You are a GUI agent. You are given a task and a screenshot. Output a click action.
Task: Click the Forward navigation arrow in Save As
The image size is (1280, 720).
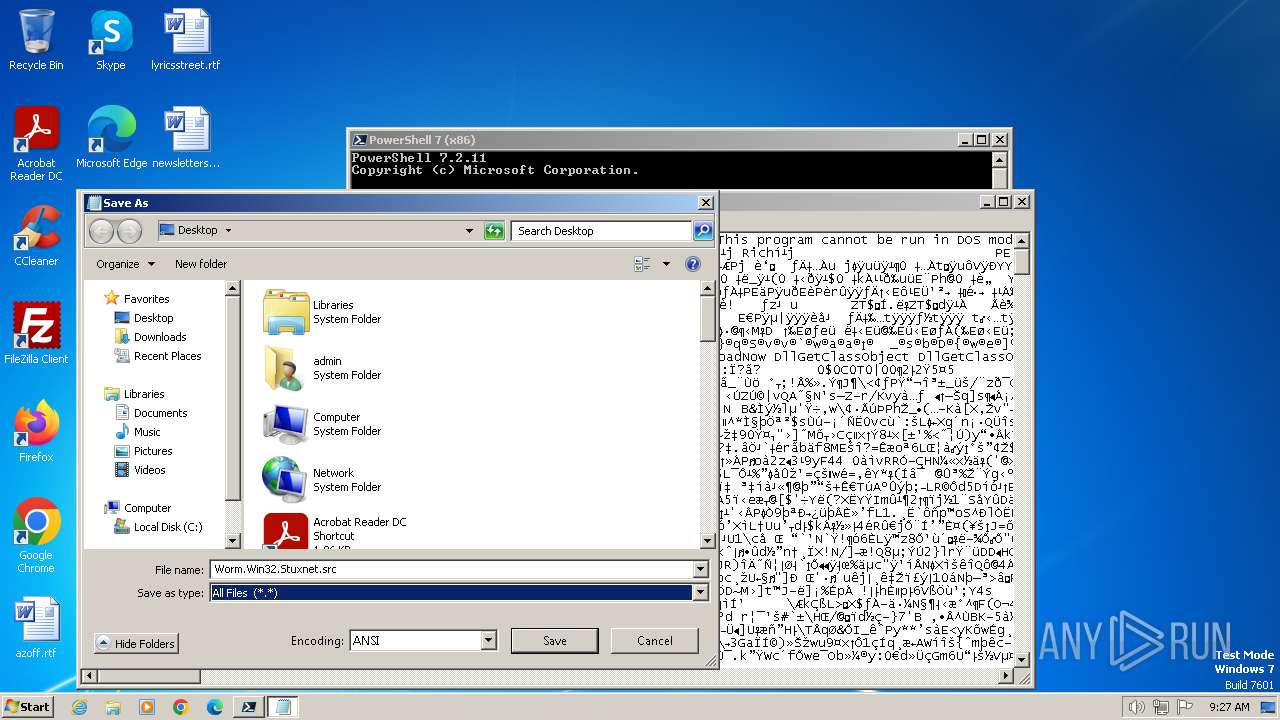click(130, 231)
